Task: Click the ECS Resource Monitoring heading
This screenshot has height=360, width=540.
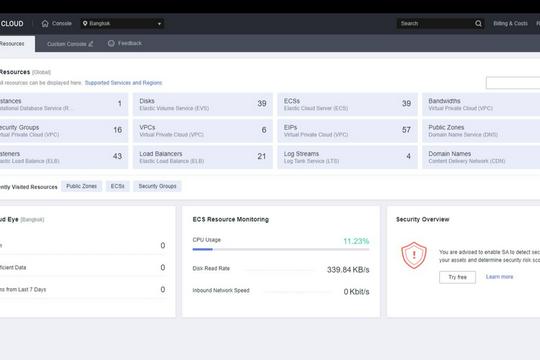Action: (231, 219)
